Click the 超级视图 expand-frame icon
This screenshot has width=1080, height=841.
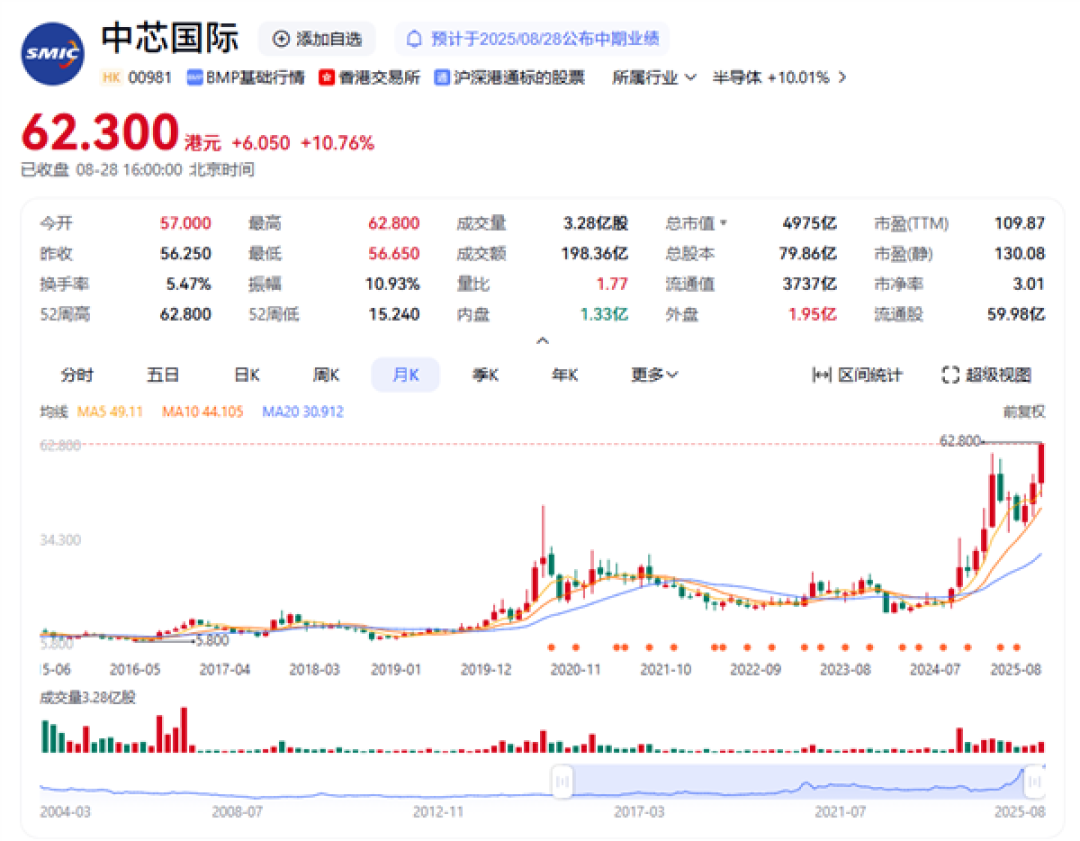pos(951,375)
